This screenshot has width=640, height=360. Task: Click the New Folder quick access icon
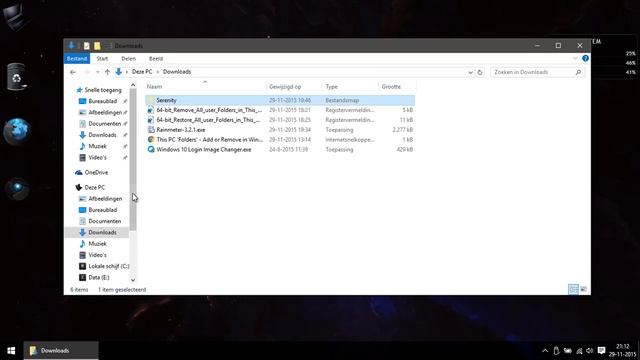(x=97, y=46)
